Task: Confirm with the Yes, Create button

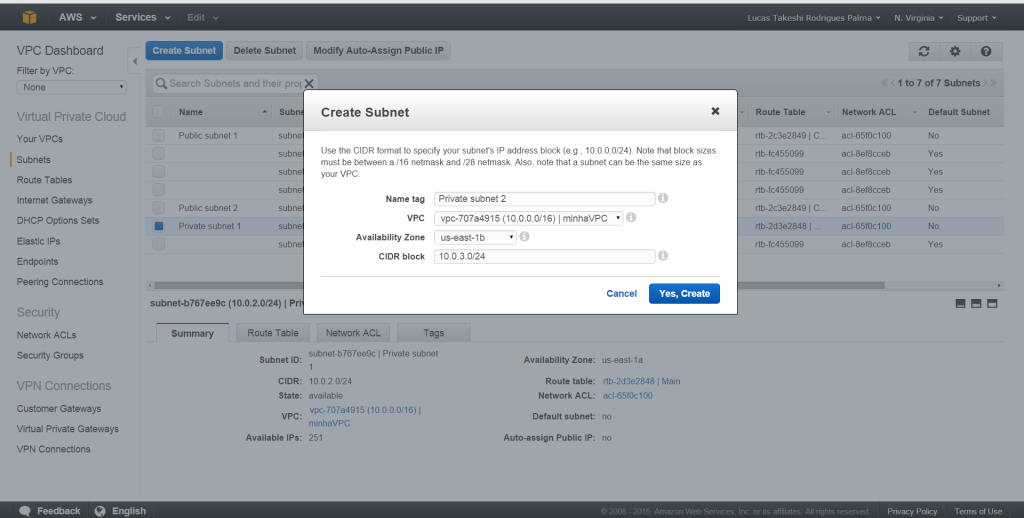Action: coord(684,293)
